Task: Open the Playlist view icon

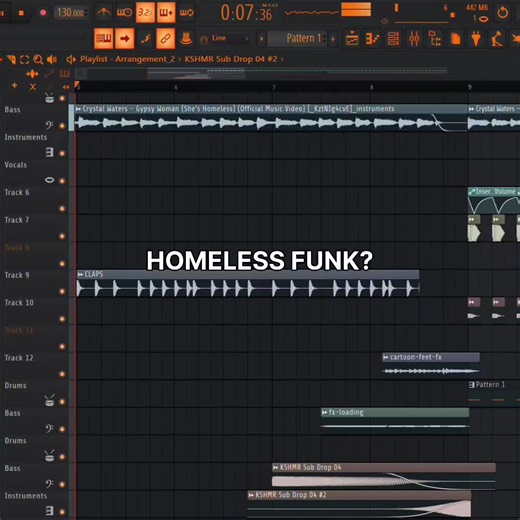Action: coord(352,39)
